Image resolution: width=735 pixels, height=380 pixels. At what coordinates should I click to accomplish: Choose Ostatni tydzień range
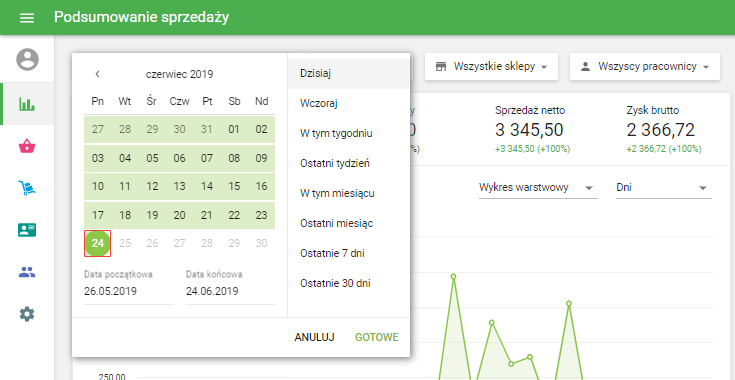[349, 164]
